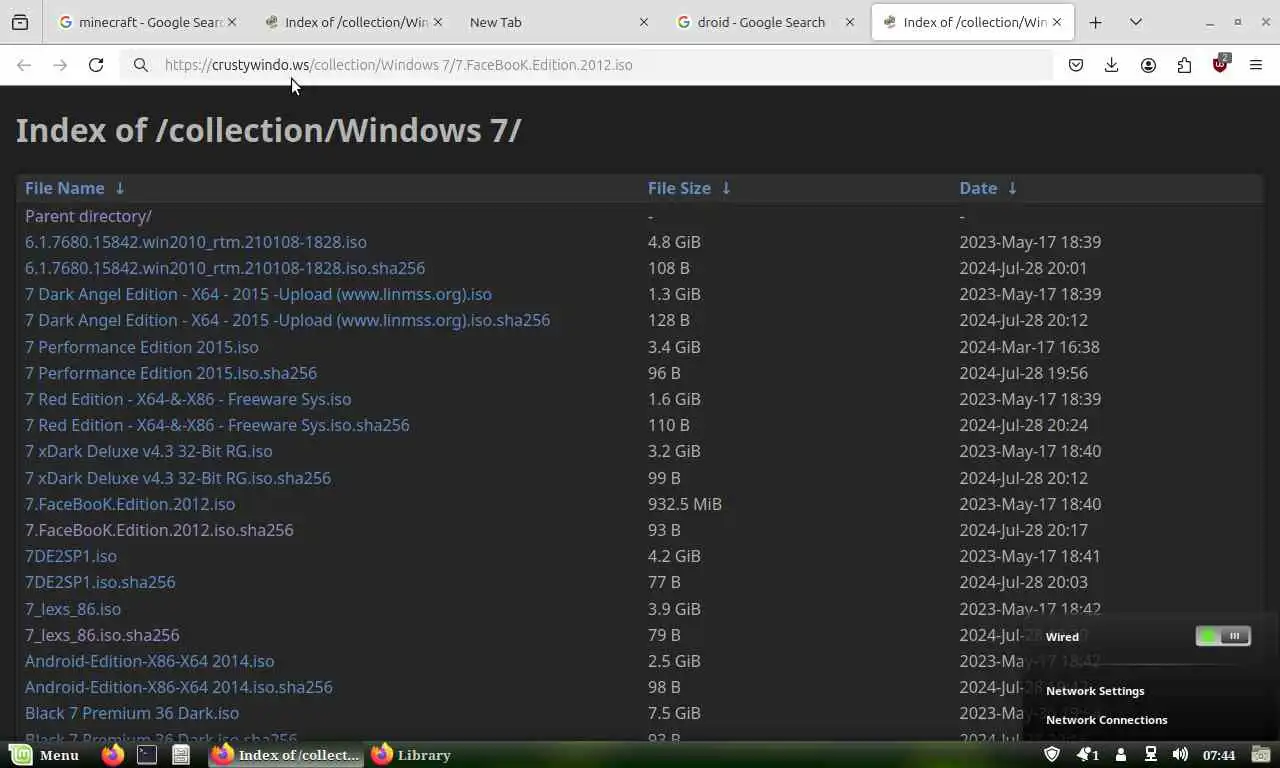
Task: Click the Index of /collection/Windows 7/ heading
Action: (x=268, y=131)
